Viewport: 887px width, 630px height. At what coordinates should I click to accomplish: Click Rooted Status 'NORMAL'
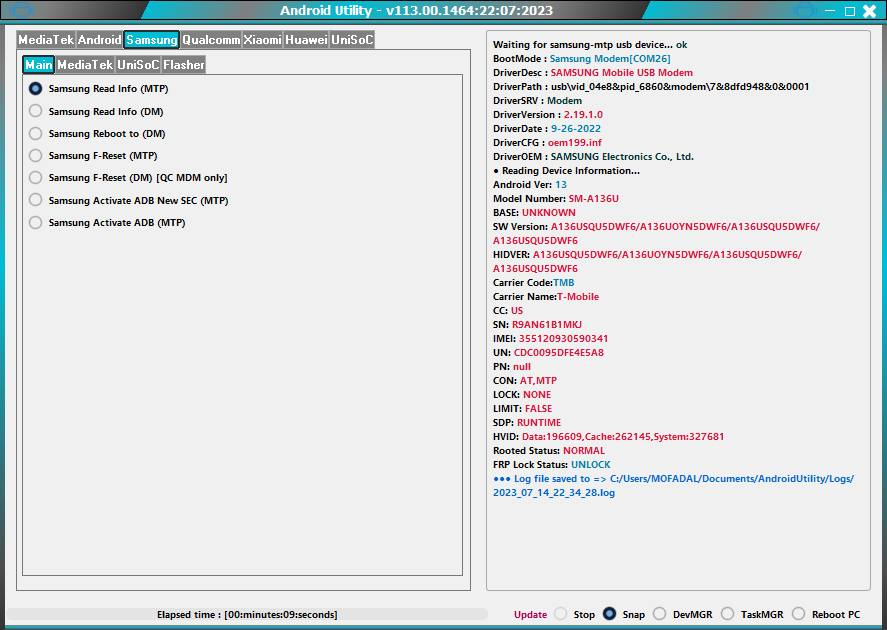[x=583, y=451]
